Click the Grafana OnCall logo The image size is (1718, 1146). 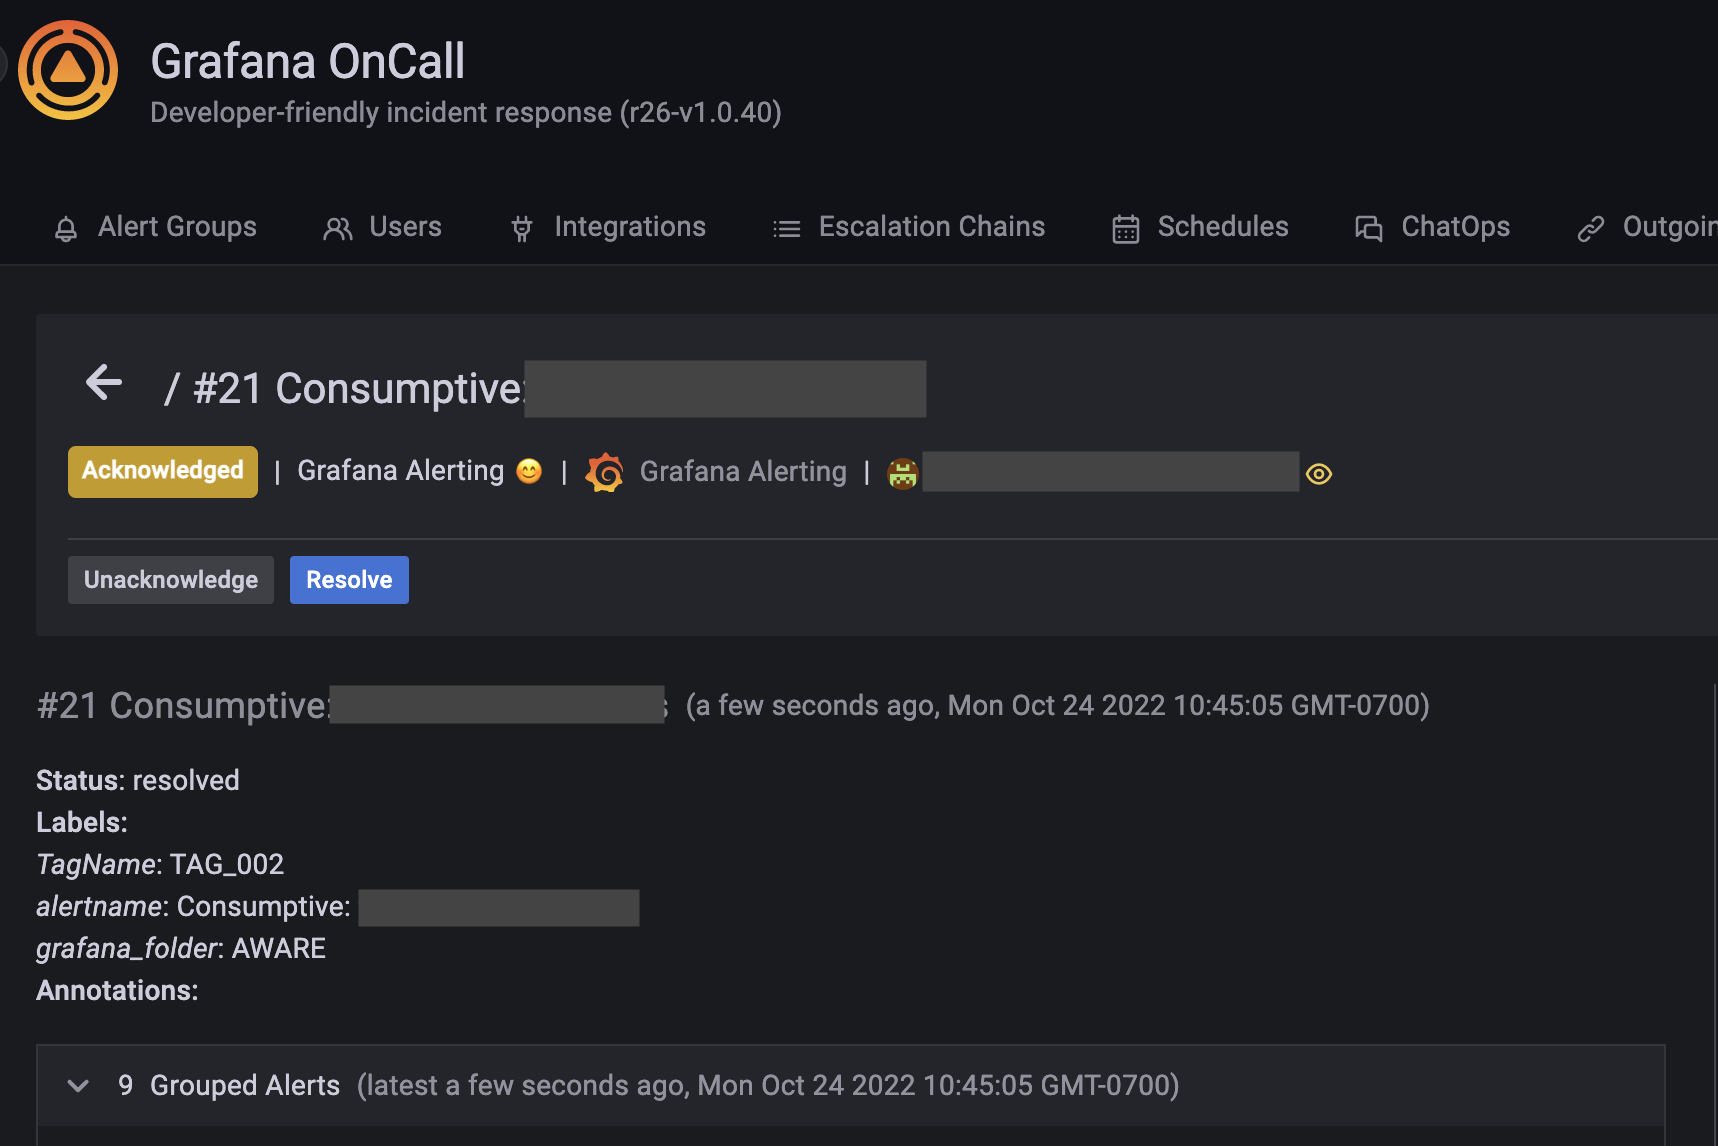66,70
